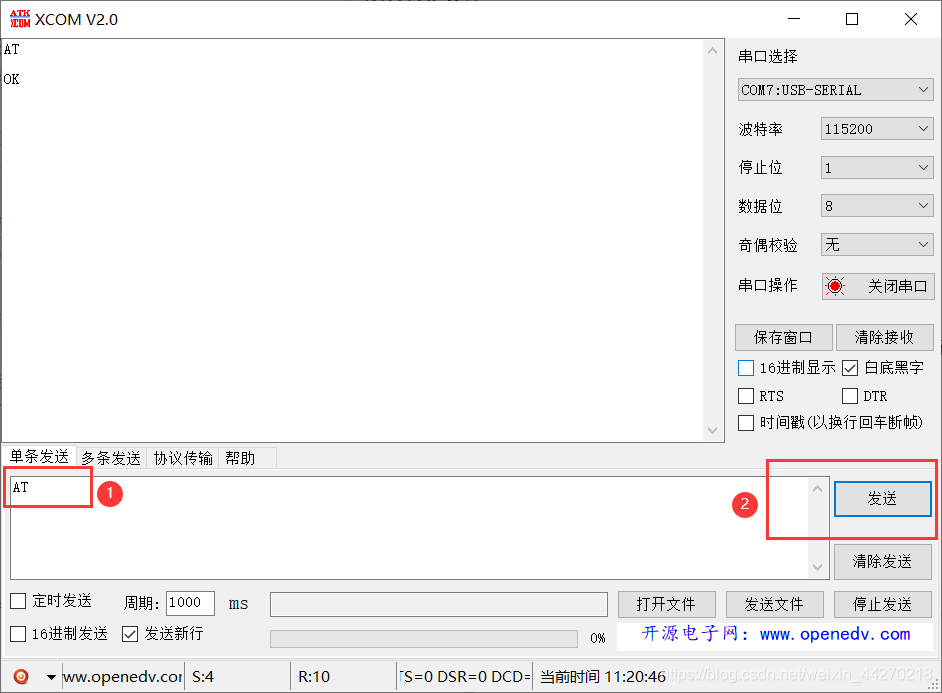Click the 保存窗口 button
Viewport: 942px width, 693px height.
[783, 337]
